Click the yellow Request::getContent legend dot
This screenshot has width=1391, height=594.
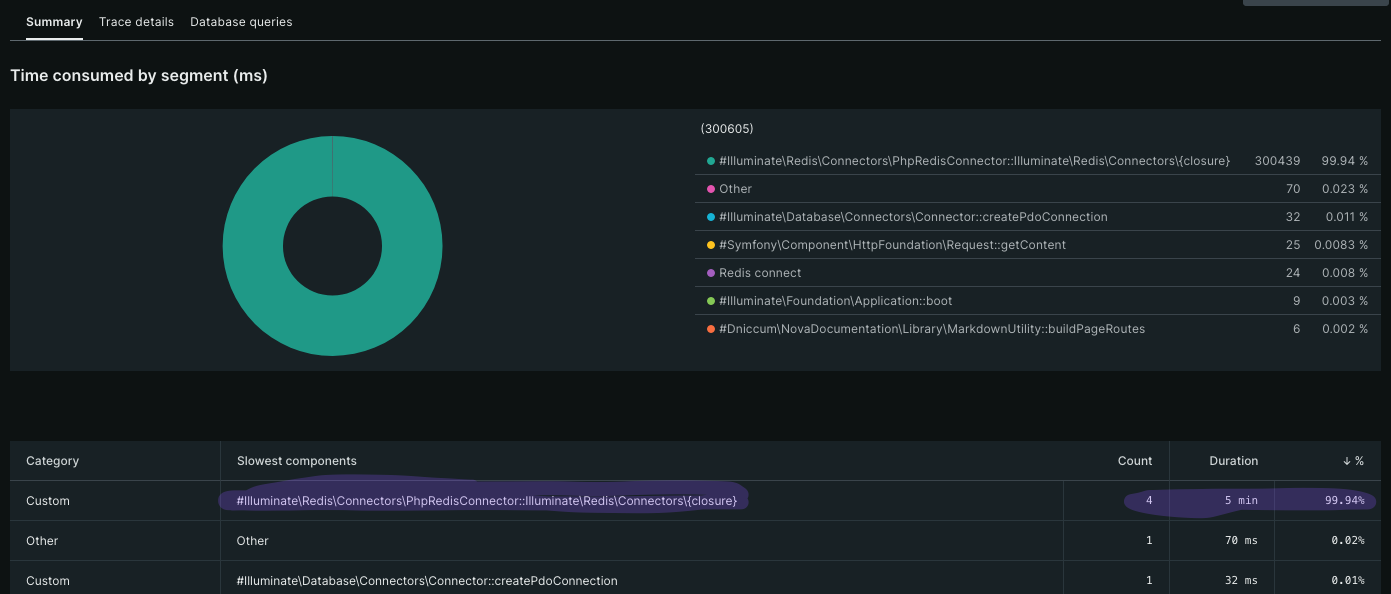point(711,245)
